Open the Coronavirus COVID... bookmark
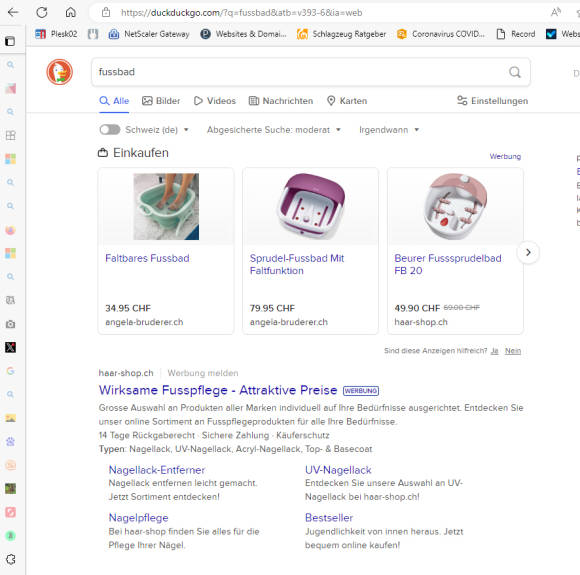Screen dimensions: 580x575 [x=441, y=34]
